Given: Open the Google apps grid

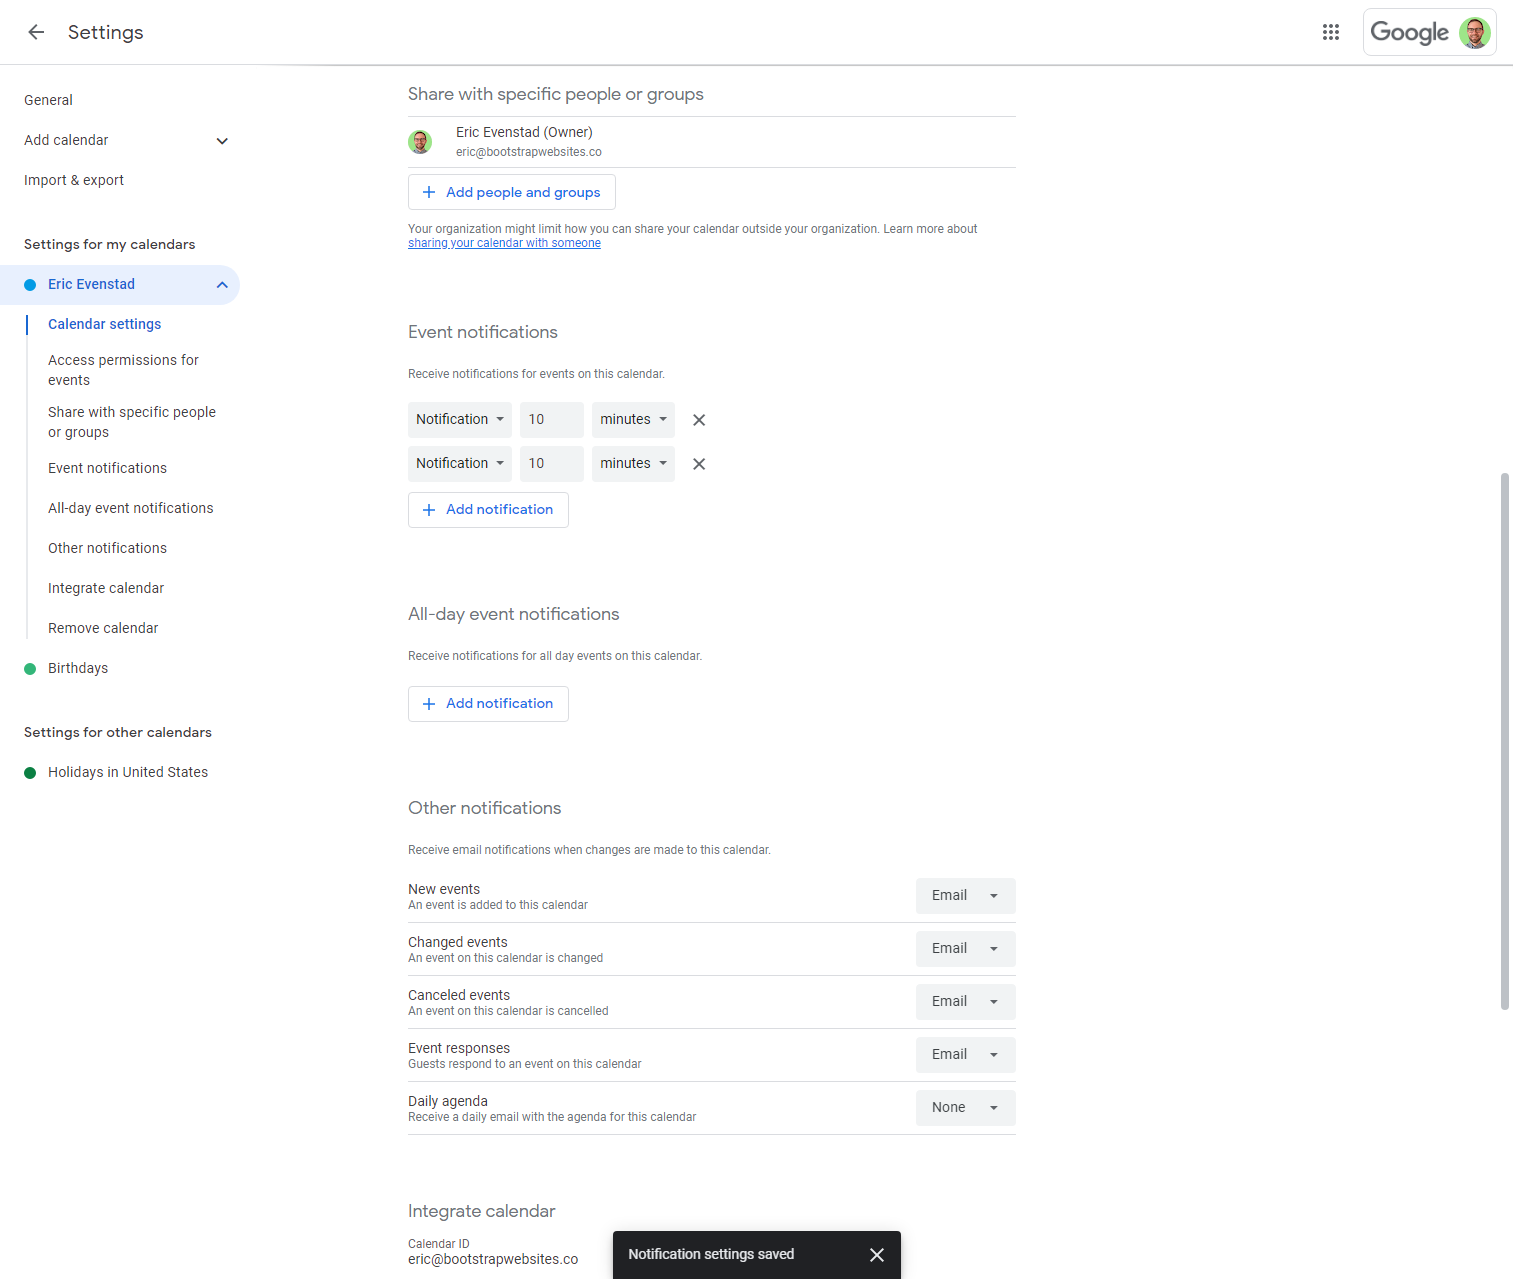Looking at the screenshot, I should pos(1331,32).
